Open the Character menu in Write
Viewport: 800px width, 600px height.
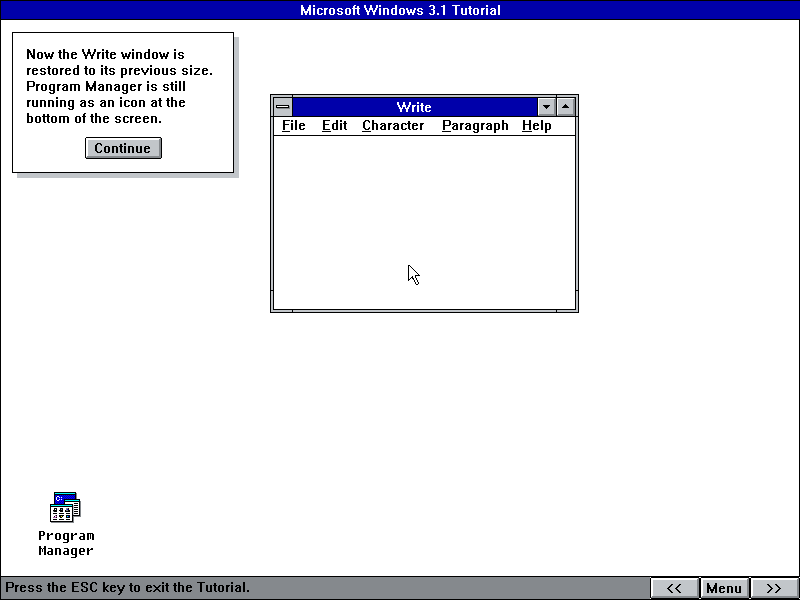(393, 126)
